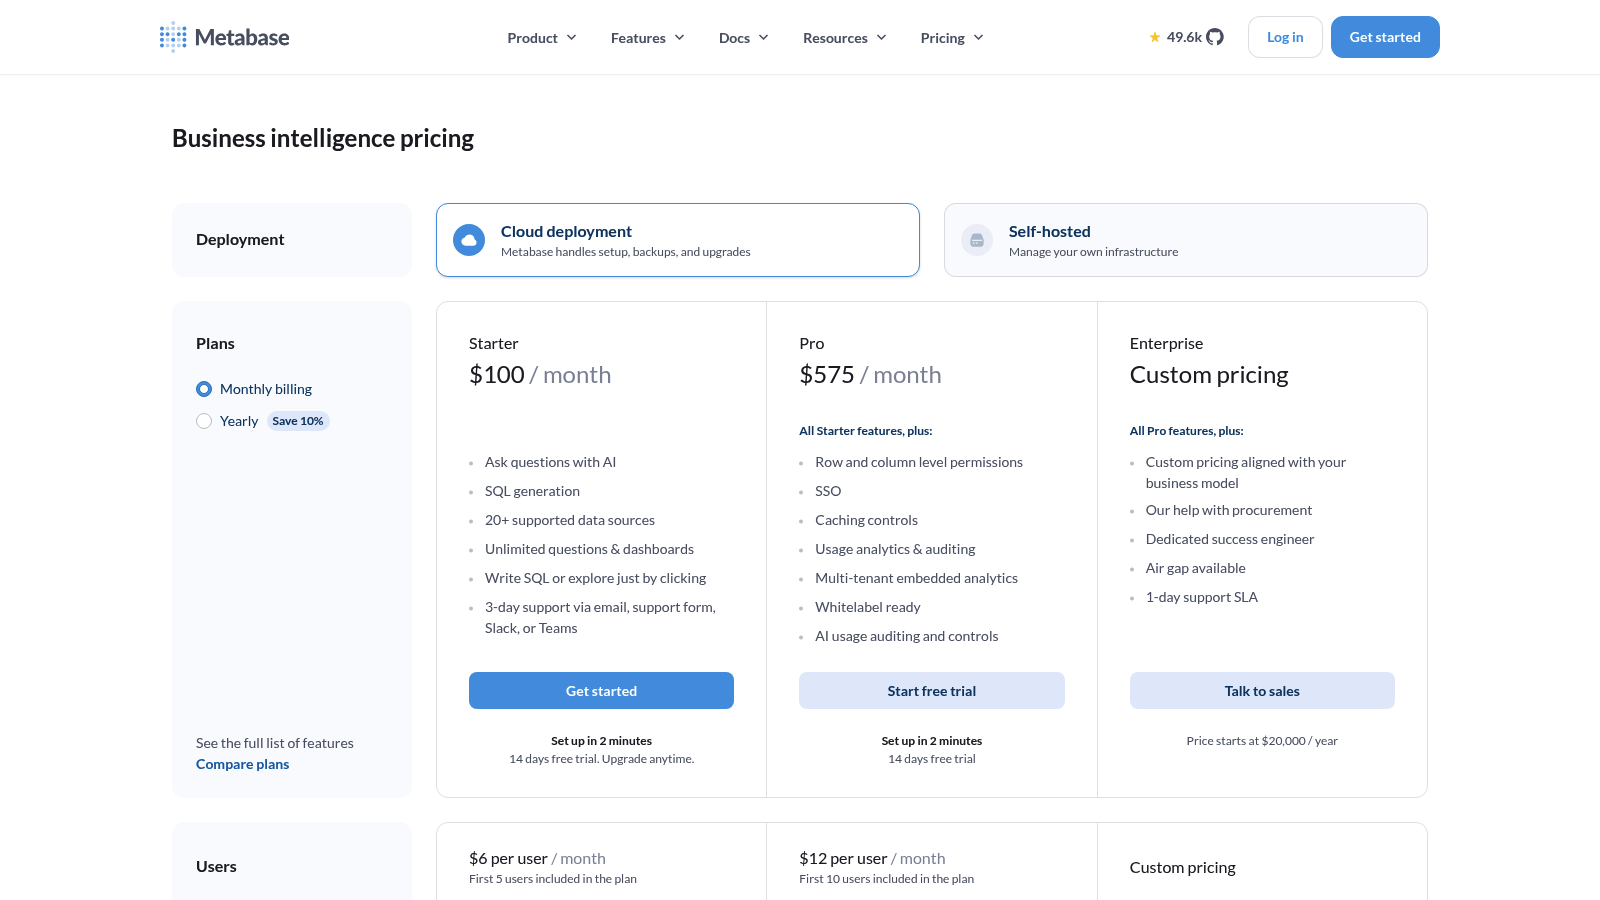Click the $100 / month Starter price

tap(540, 375)
